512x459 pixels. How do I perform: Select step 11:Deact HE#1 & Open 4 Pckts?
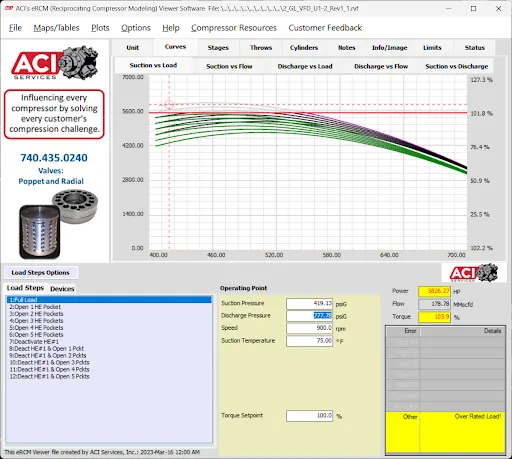[x=109, y=369]
